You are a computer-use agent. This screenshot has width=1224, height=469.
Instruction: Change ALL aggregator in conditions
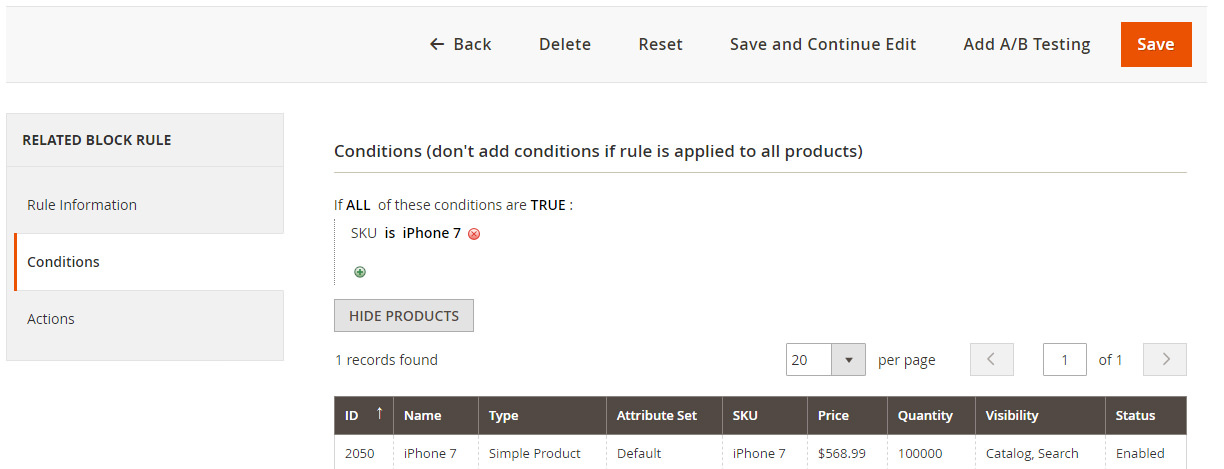[358, 205]
